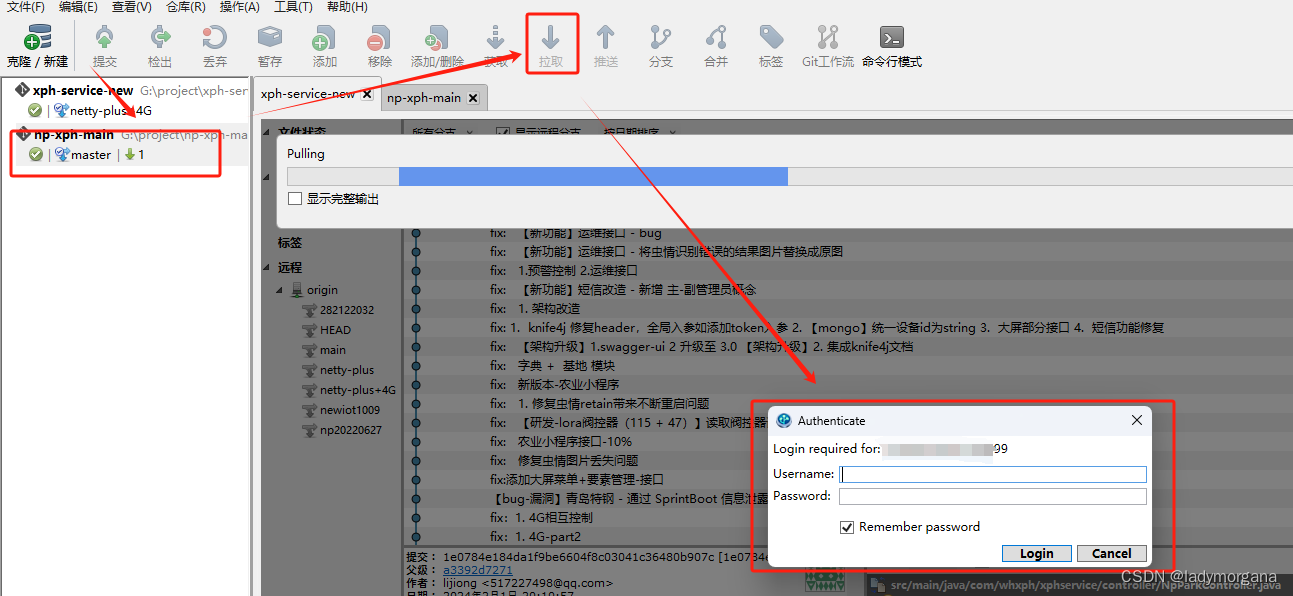Click the Cancel button in Authenticate dialog

pos(1111,554)
